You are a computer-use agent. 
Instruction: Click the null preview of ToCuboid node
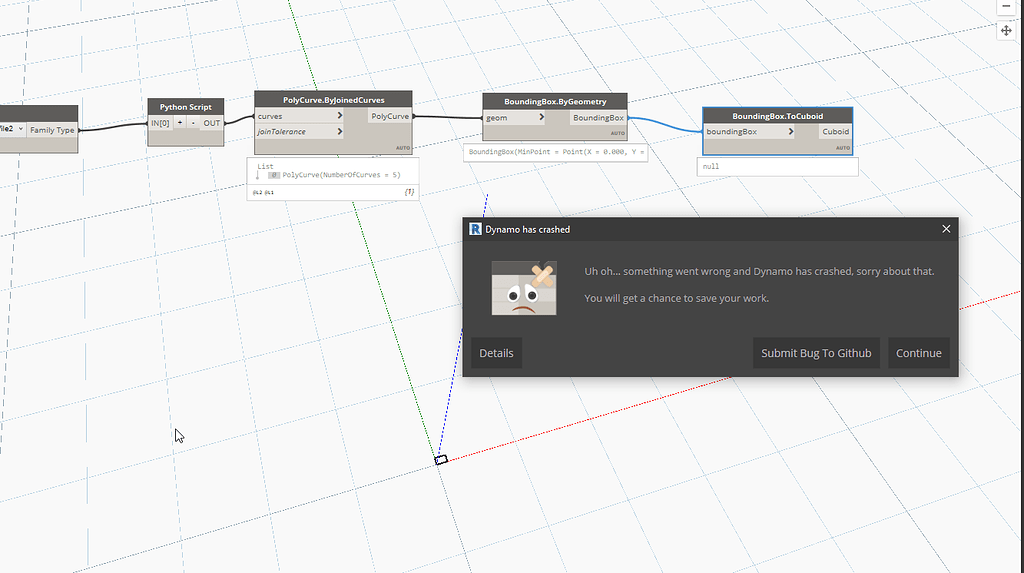click(x=777, y=167)
